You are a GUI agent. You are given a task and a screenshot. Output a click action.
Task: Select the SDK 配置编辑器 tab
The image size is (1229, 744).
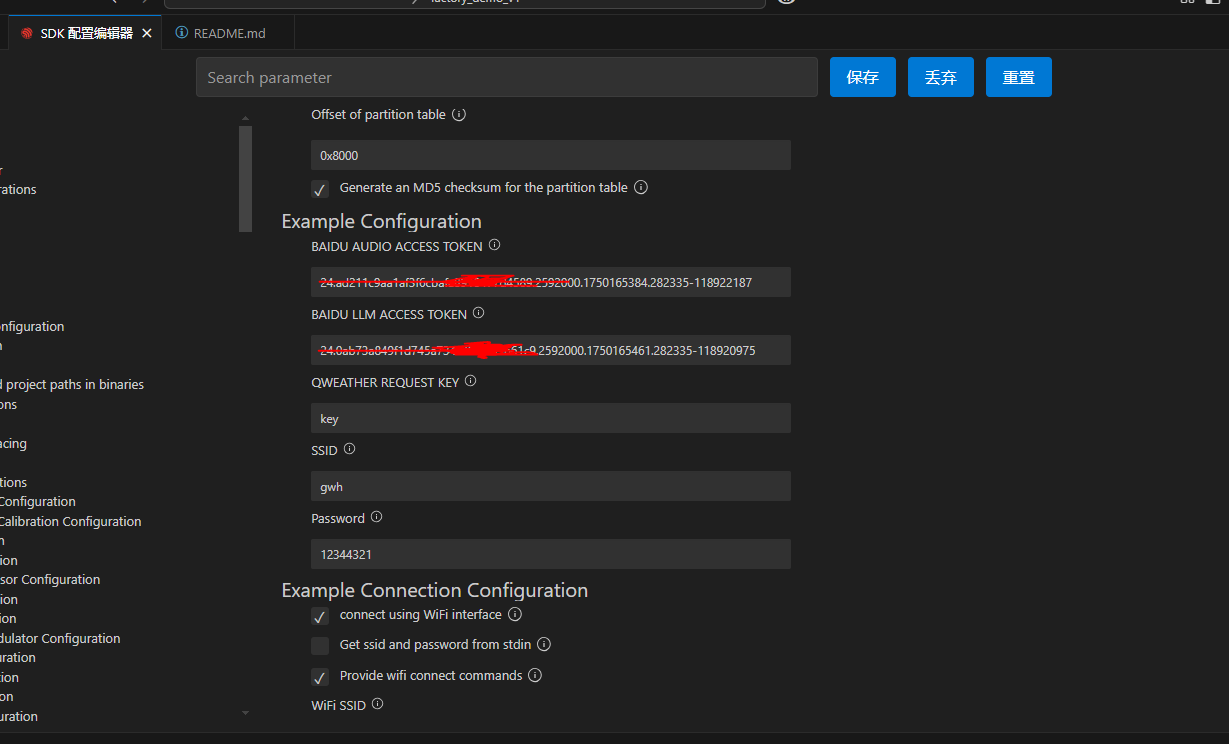pyautogui.click(x=86, y=33)
